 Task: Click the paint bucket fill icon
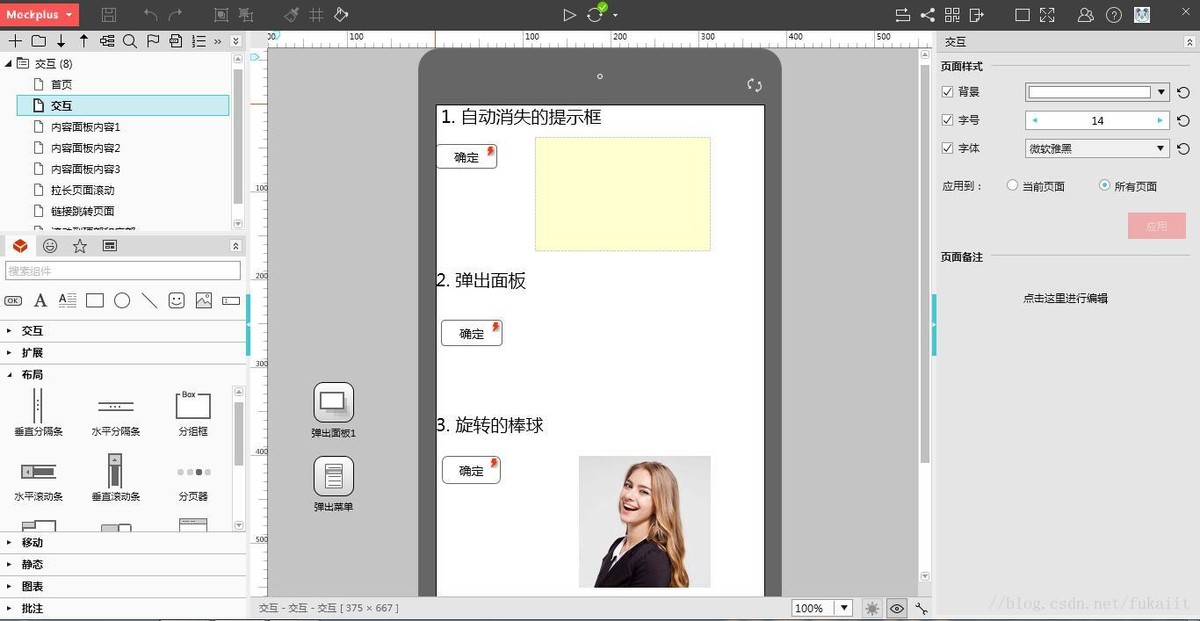341,15
